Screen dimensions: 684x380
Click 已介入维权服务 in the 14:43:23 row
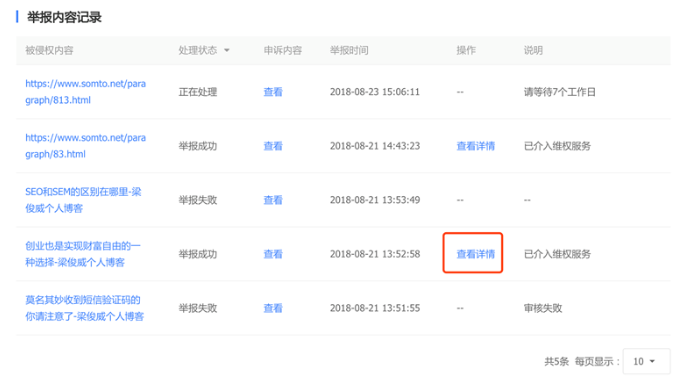(x=557, y=146)
